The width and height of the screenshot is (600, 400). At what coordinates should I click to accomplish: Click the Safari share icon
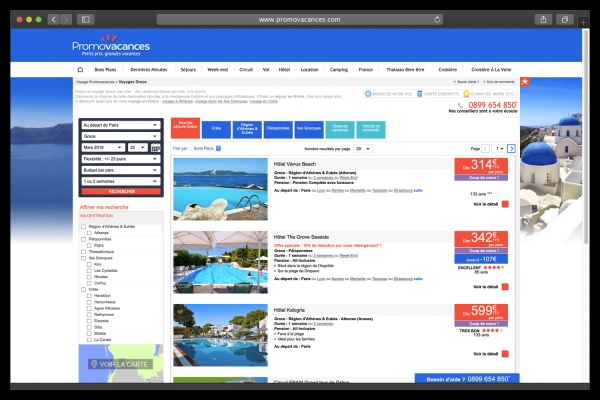[543, 19]
